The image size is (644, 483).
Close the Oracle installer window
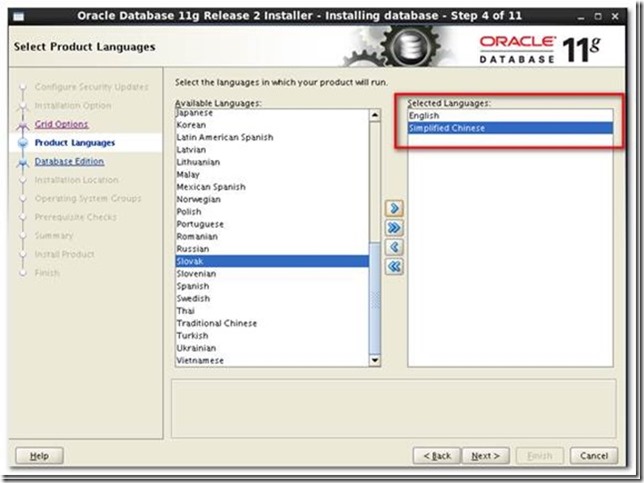pos(615,16)
